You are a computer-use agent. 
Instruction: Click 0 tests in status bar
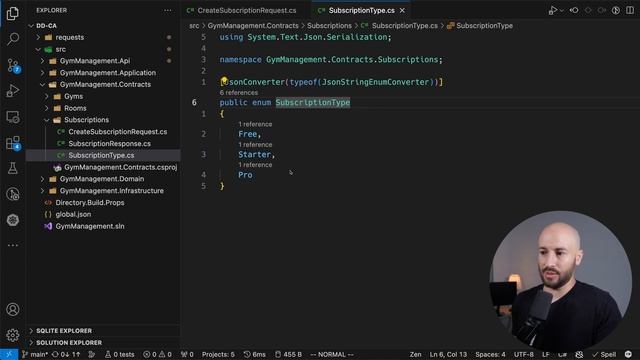[x=120, y=354]
